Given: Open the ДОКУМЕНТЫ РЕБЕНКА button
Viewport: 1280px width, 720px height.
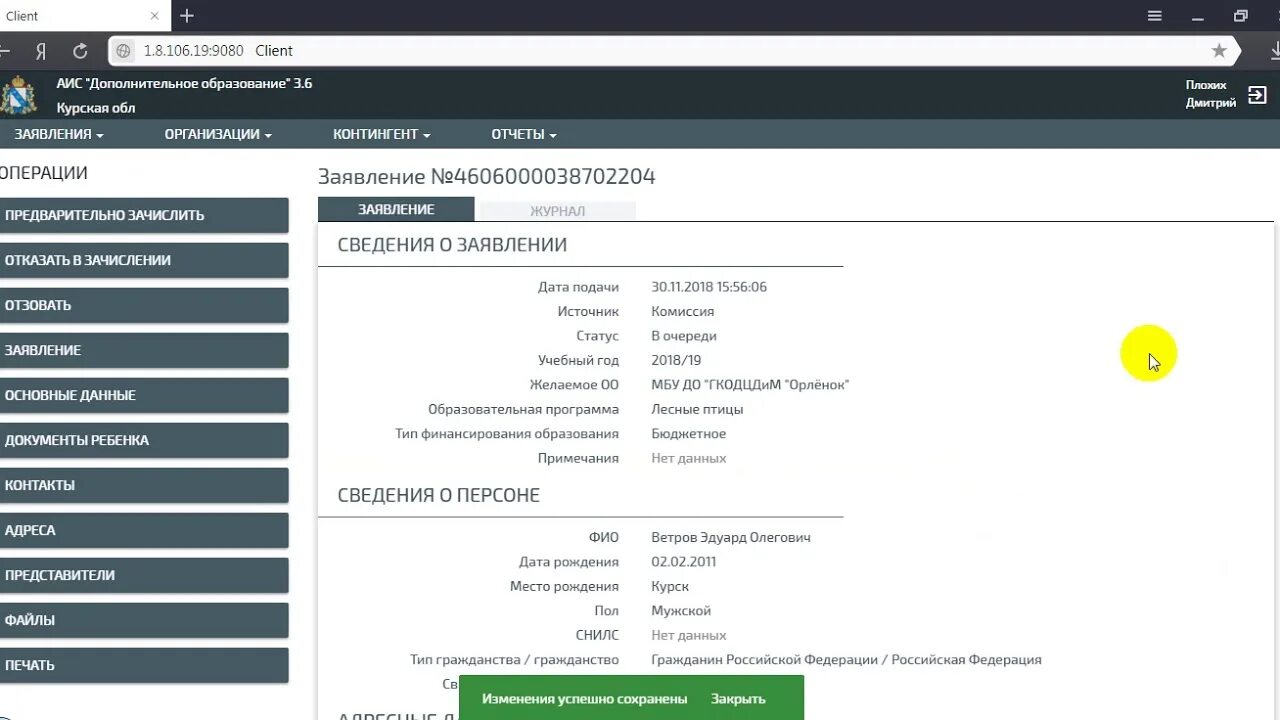Looking at the screenshot, I should click(x=144, y=440).
